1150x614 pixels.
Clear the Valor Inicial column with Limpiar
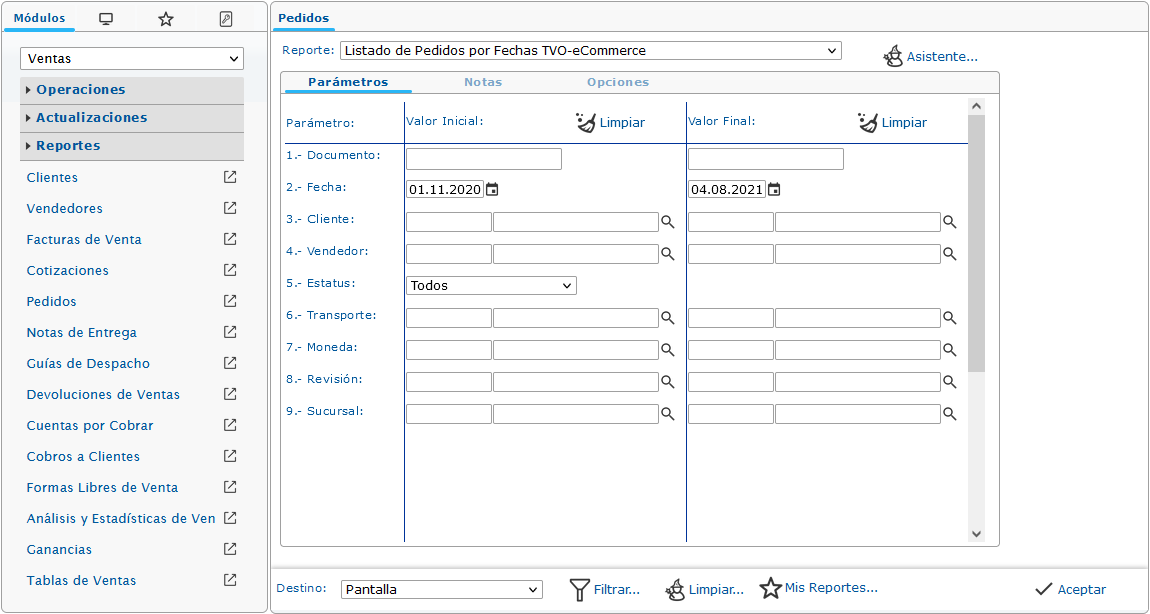pyautogui.click(x=610, y=123)
